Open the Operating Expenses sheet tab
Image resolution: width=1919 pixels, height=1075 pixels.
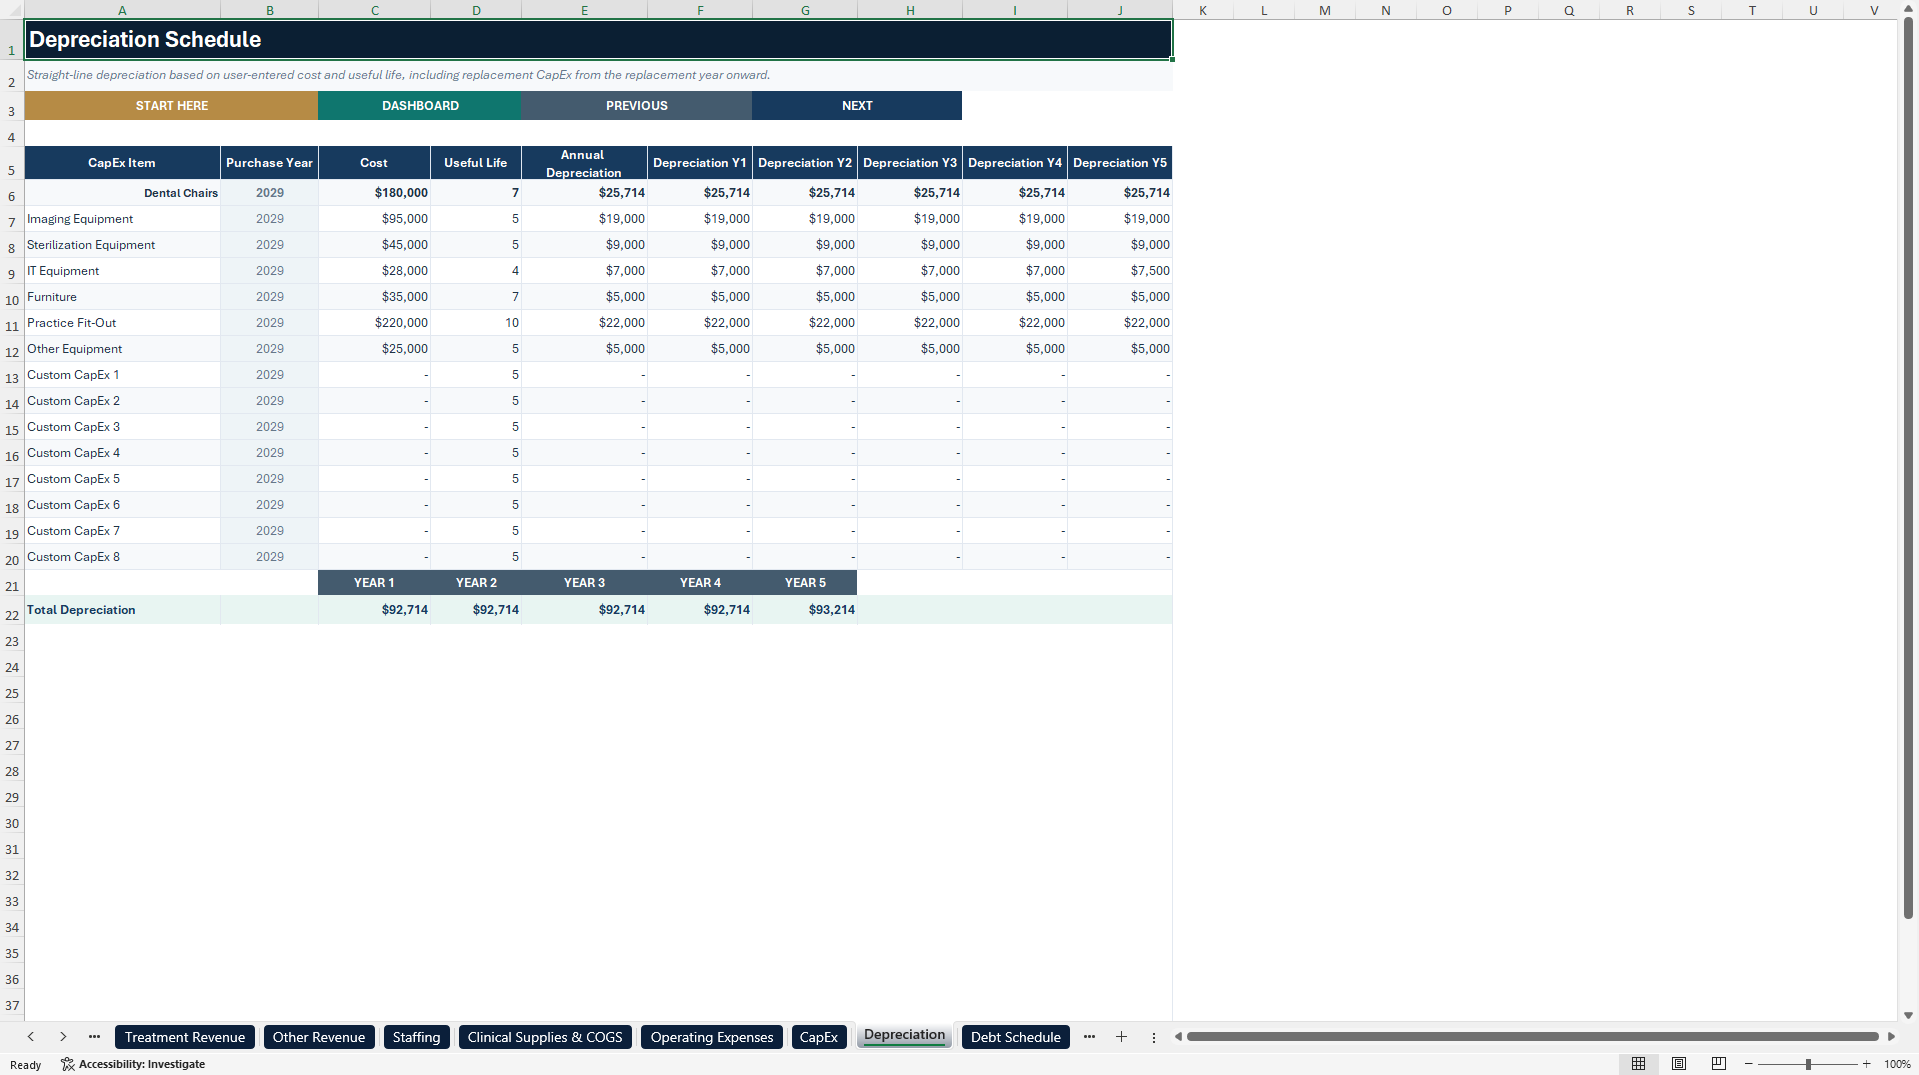[712, 1037]
